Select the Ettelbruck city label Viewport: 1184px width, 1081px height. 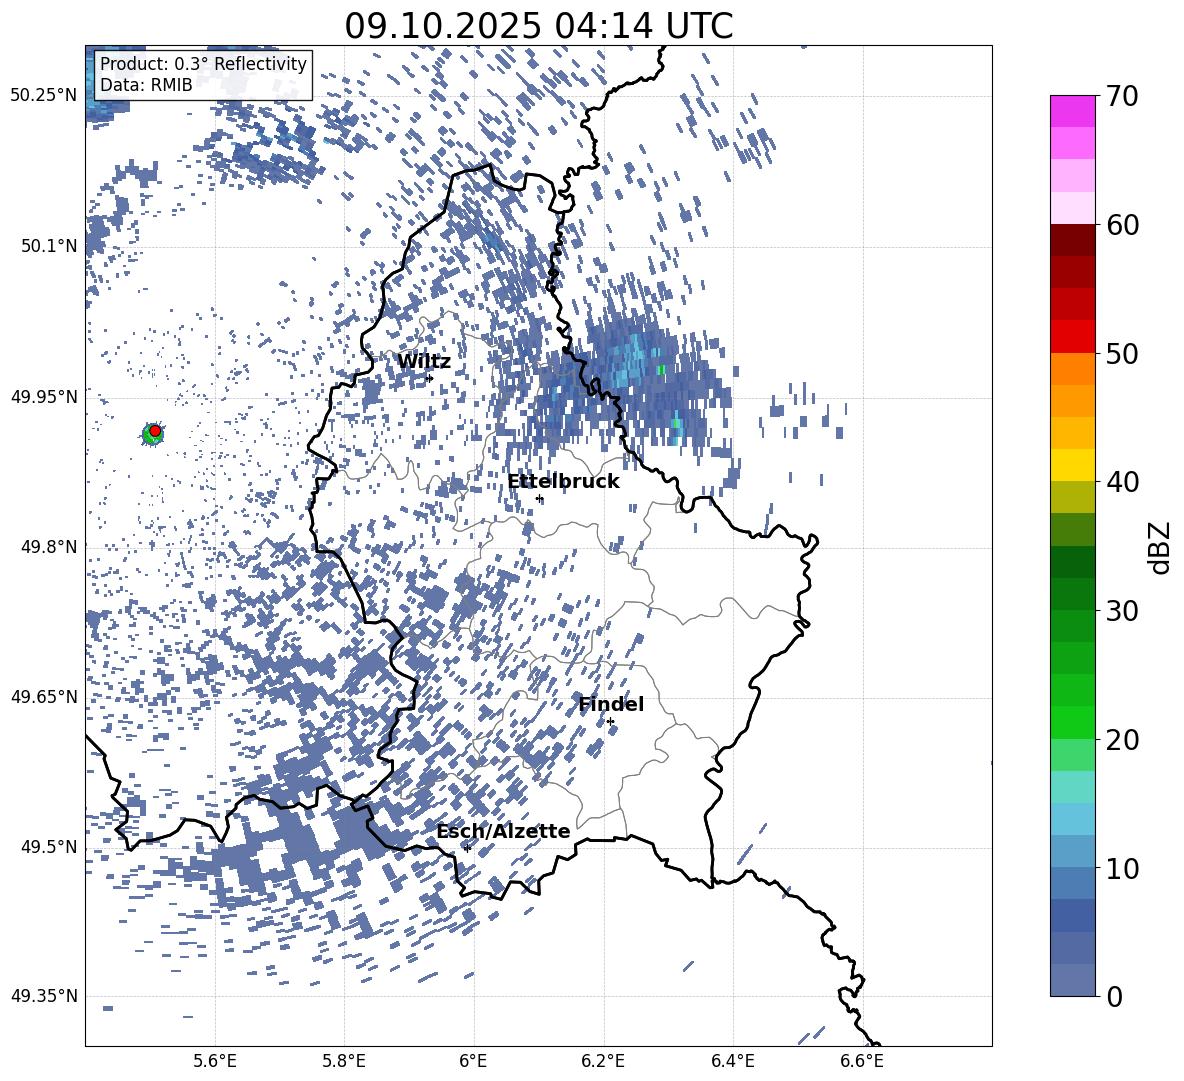tap(563, 482)
